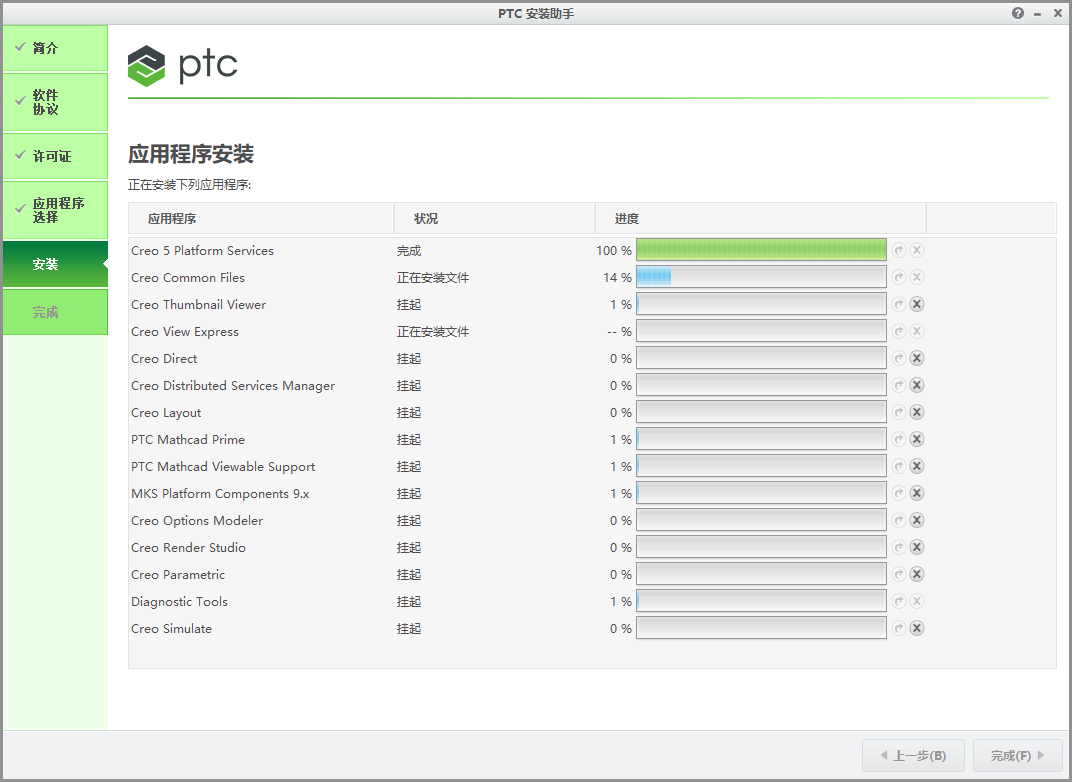Click the PTC logo
Image resolution: width=1072 pixels, height=782 pixels.
point(183,64)
